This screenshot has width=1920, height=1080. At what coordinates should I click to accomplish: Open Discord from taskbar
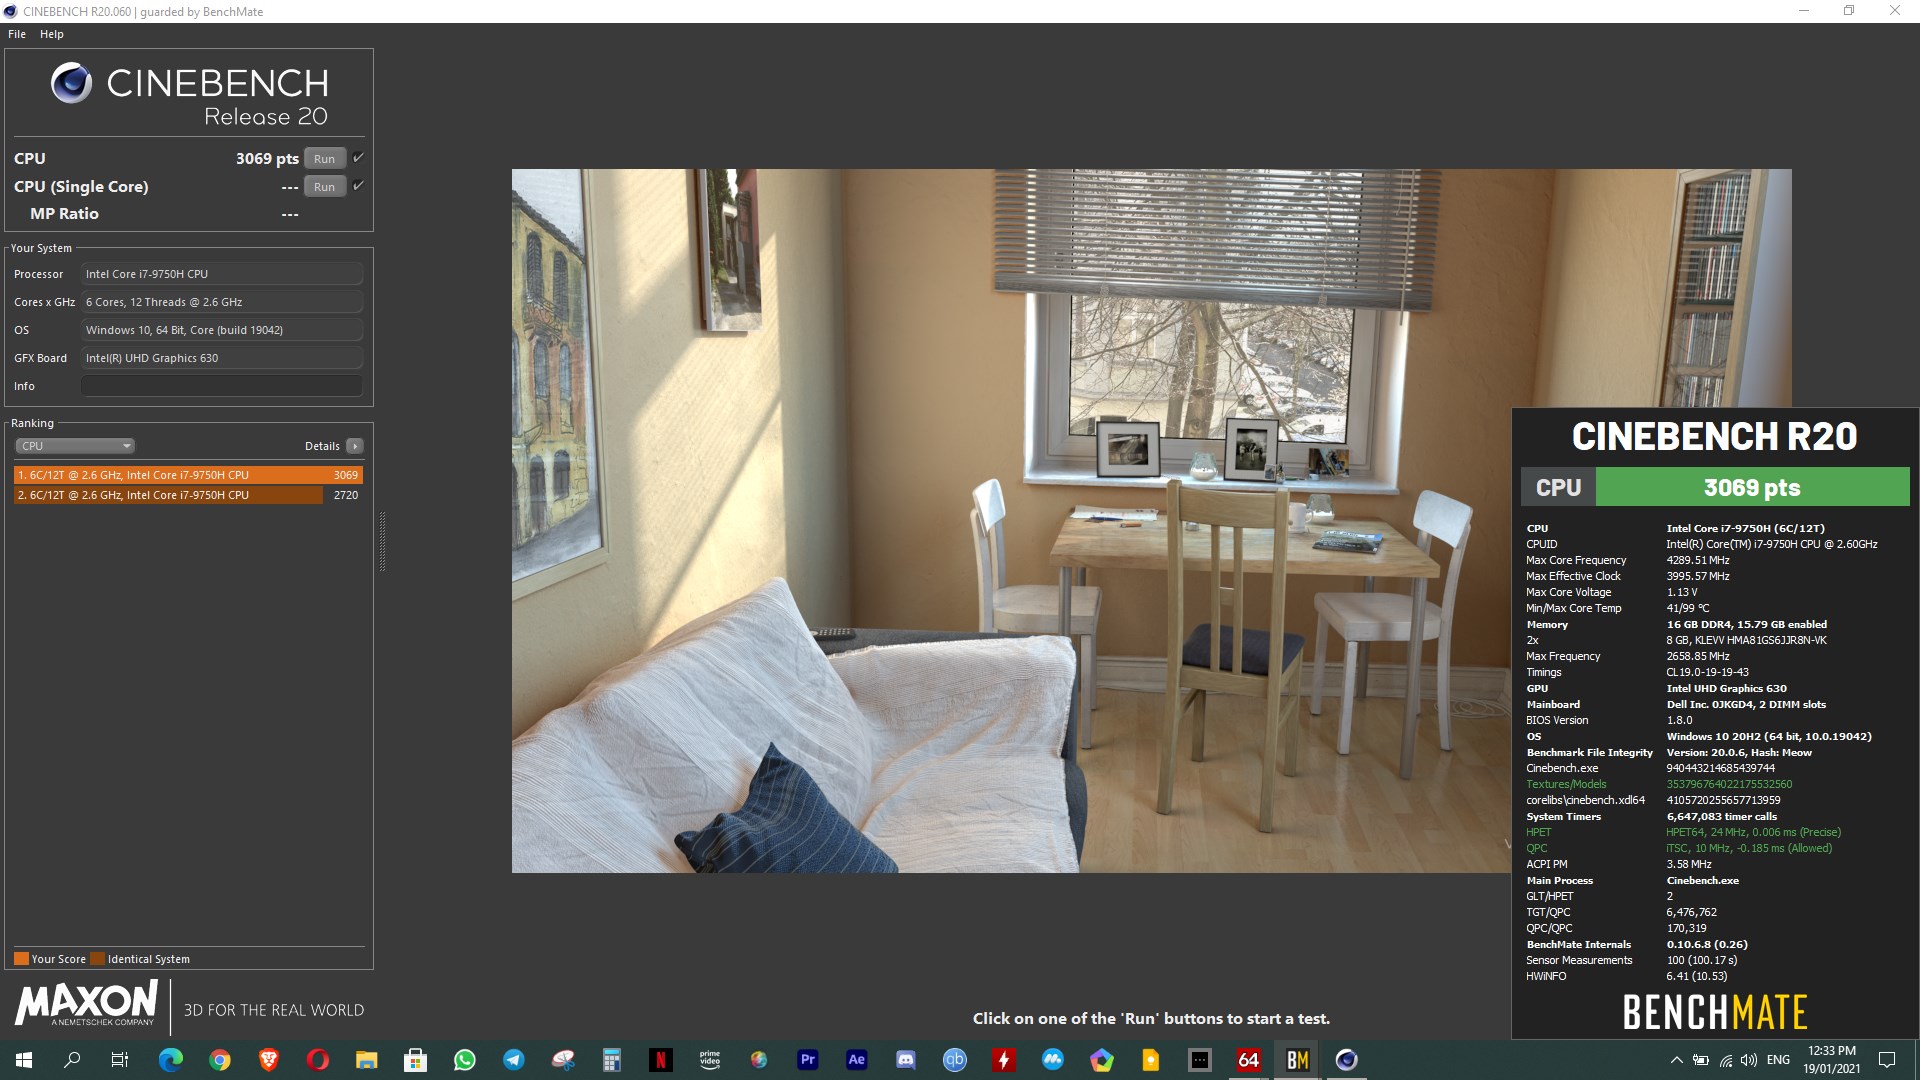pos(906,1060)
